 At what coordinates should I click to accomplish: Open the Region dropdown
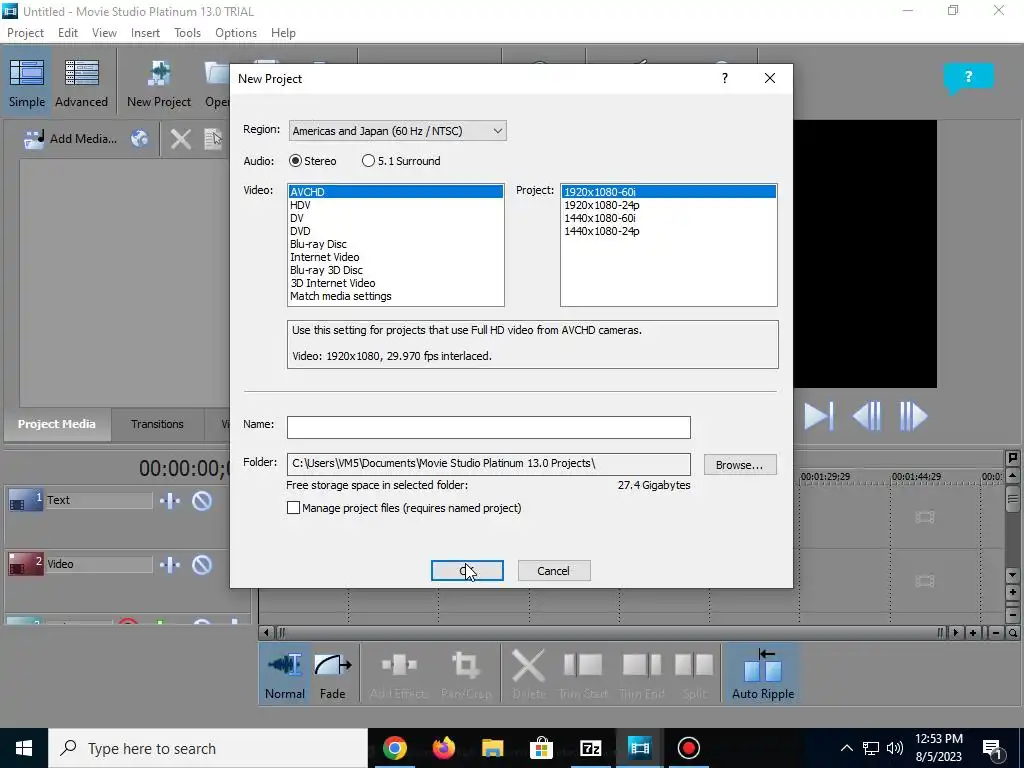pos(397,131)
